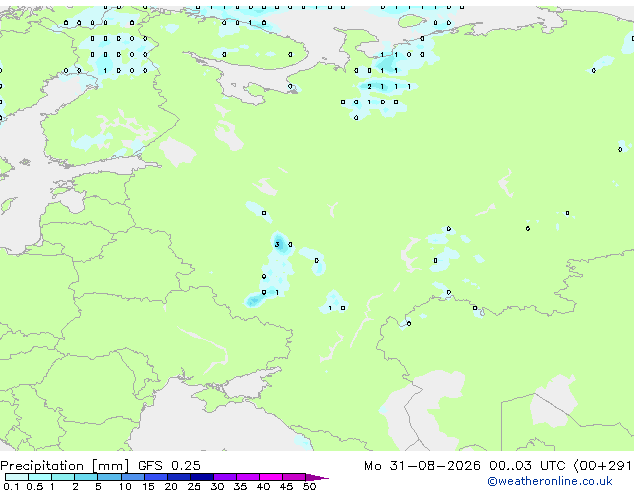This screenshot has width=634, height=490.
Task: Choose the 10–15 mm blue legend swatch
Action: [x=132, y=477]
